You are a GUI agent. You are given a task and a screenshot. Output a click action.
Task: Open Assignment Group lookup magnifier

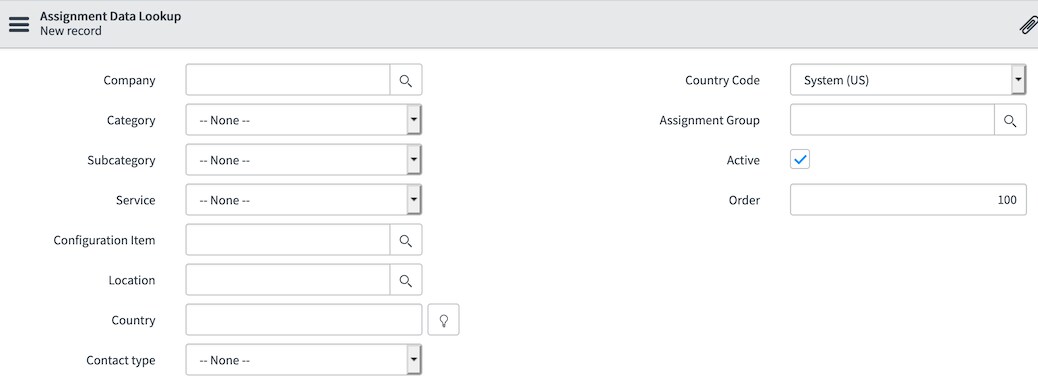(x=1010, y=120)
